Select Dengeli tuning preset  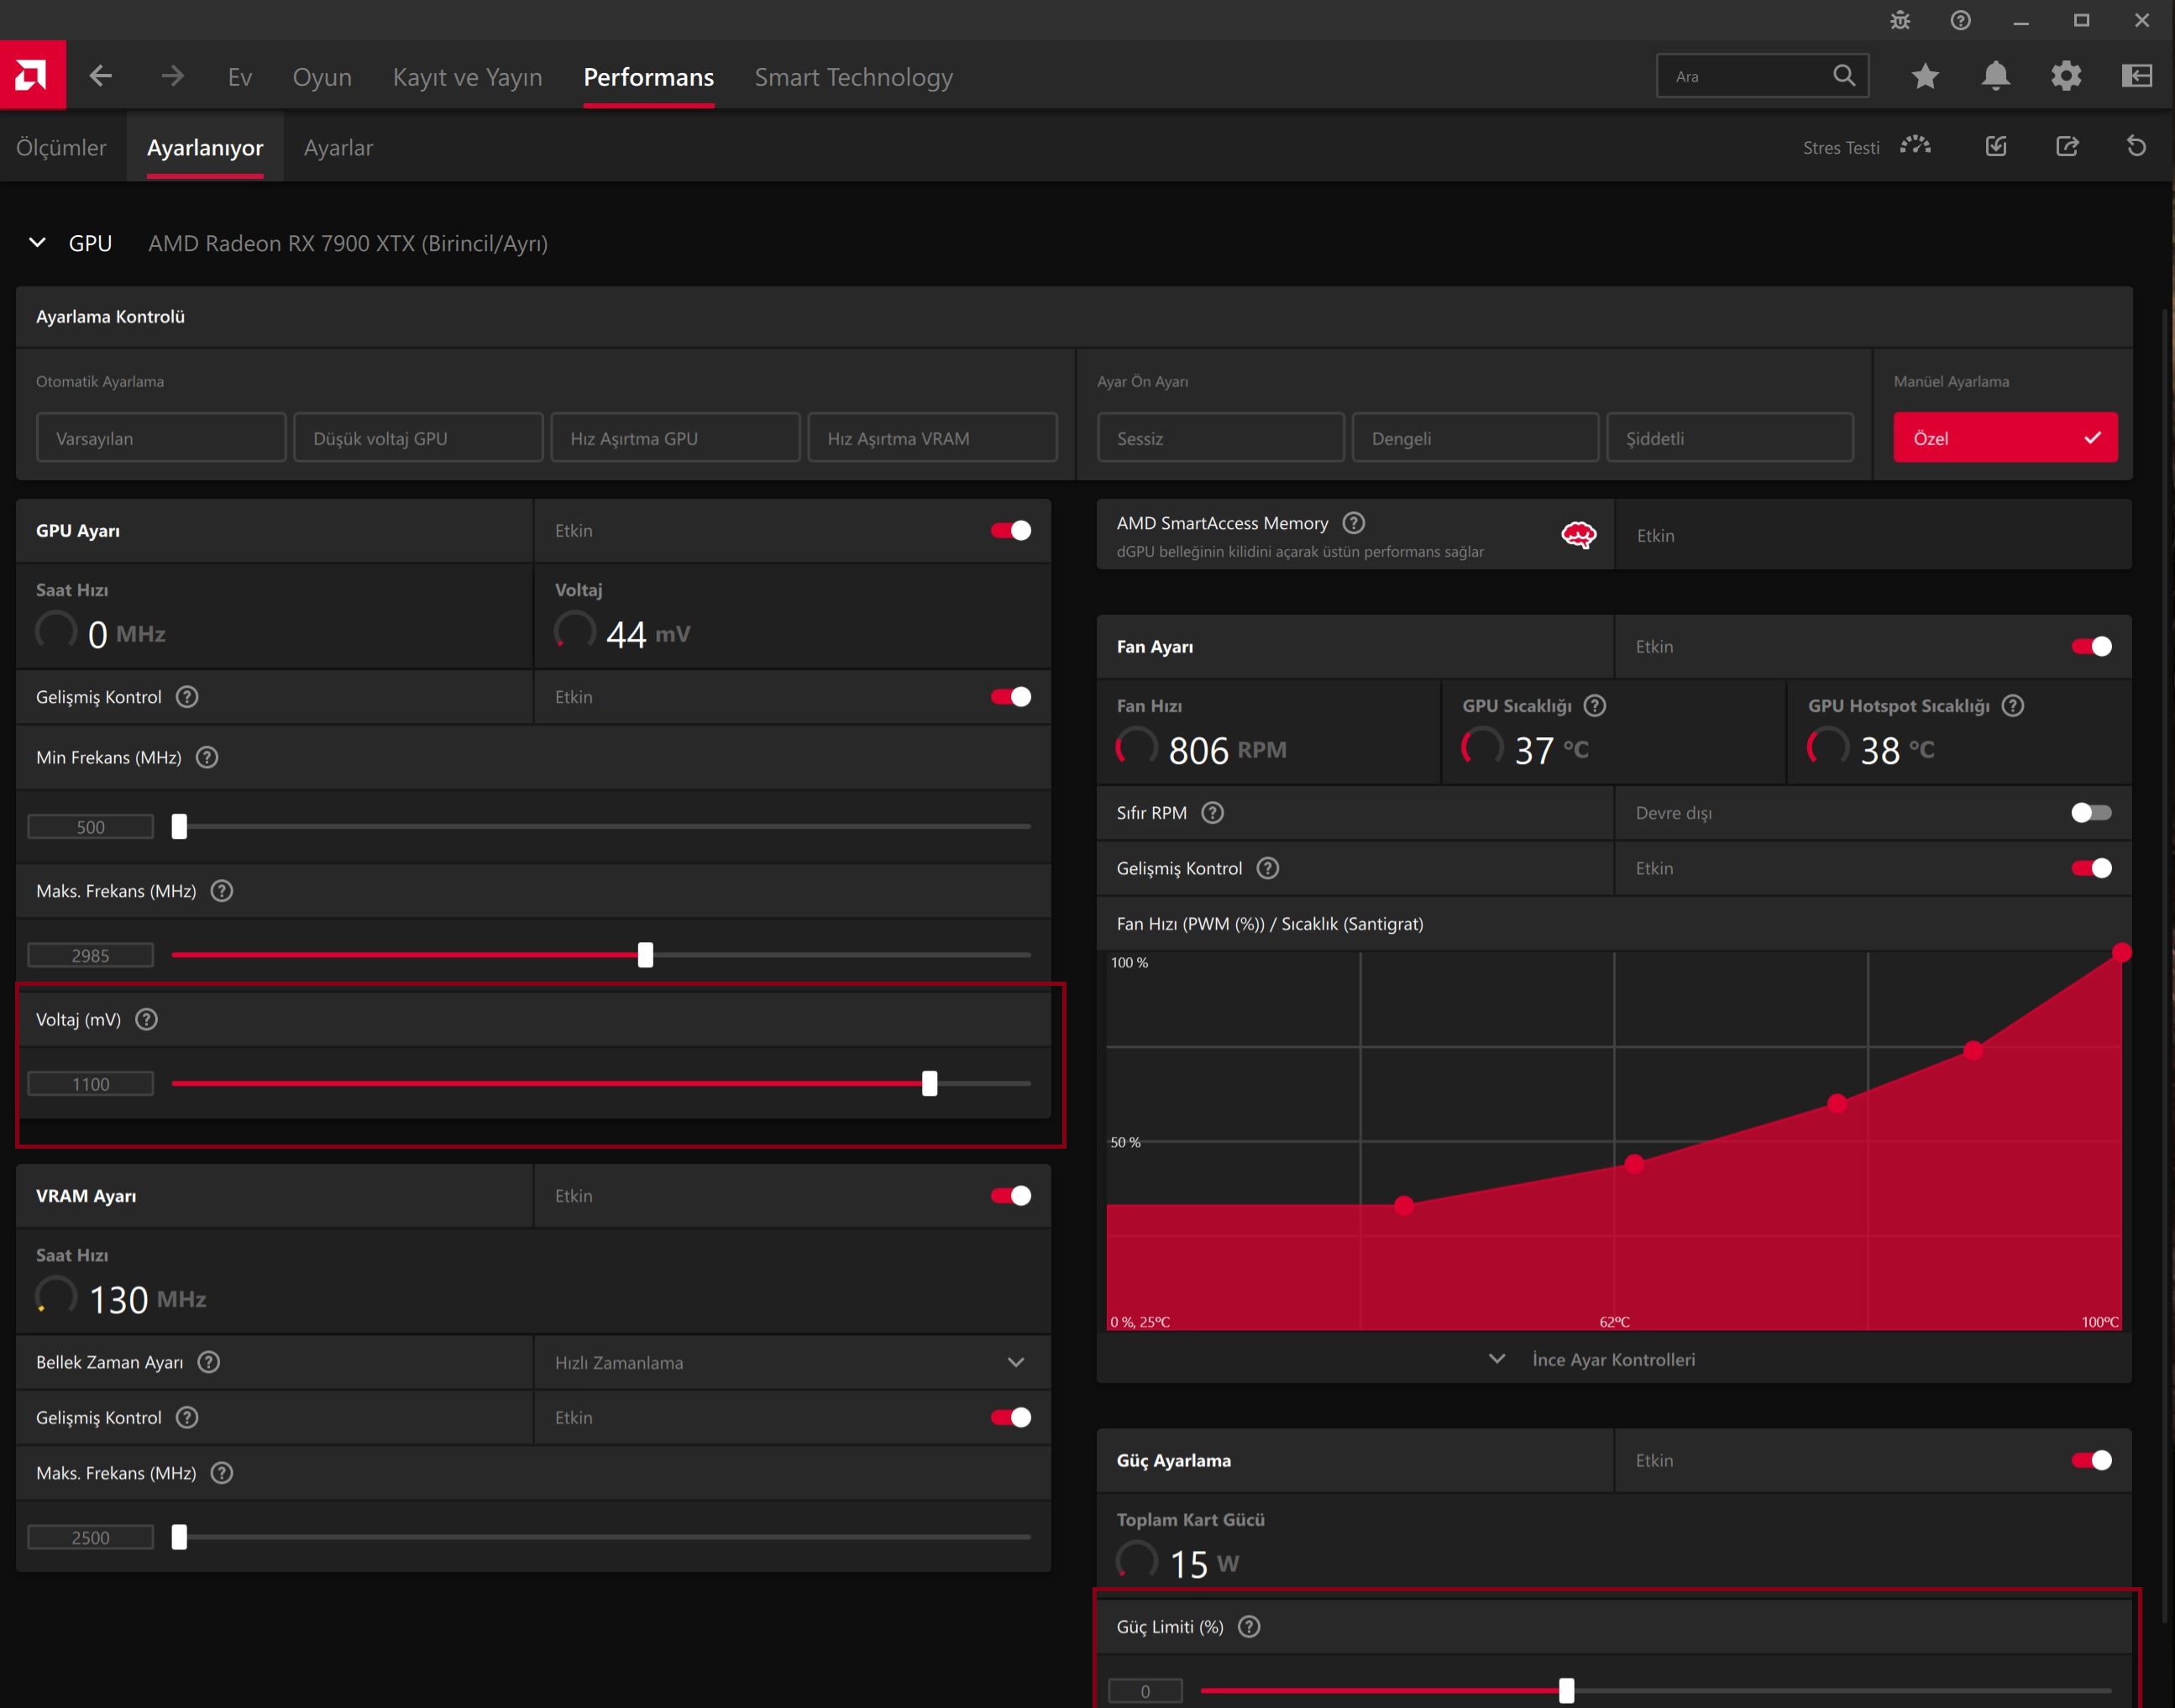1475,438
